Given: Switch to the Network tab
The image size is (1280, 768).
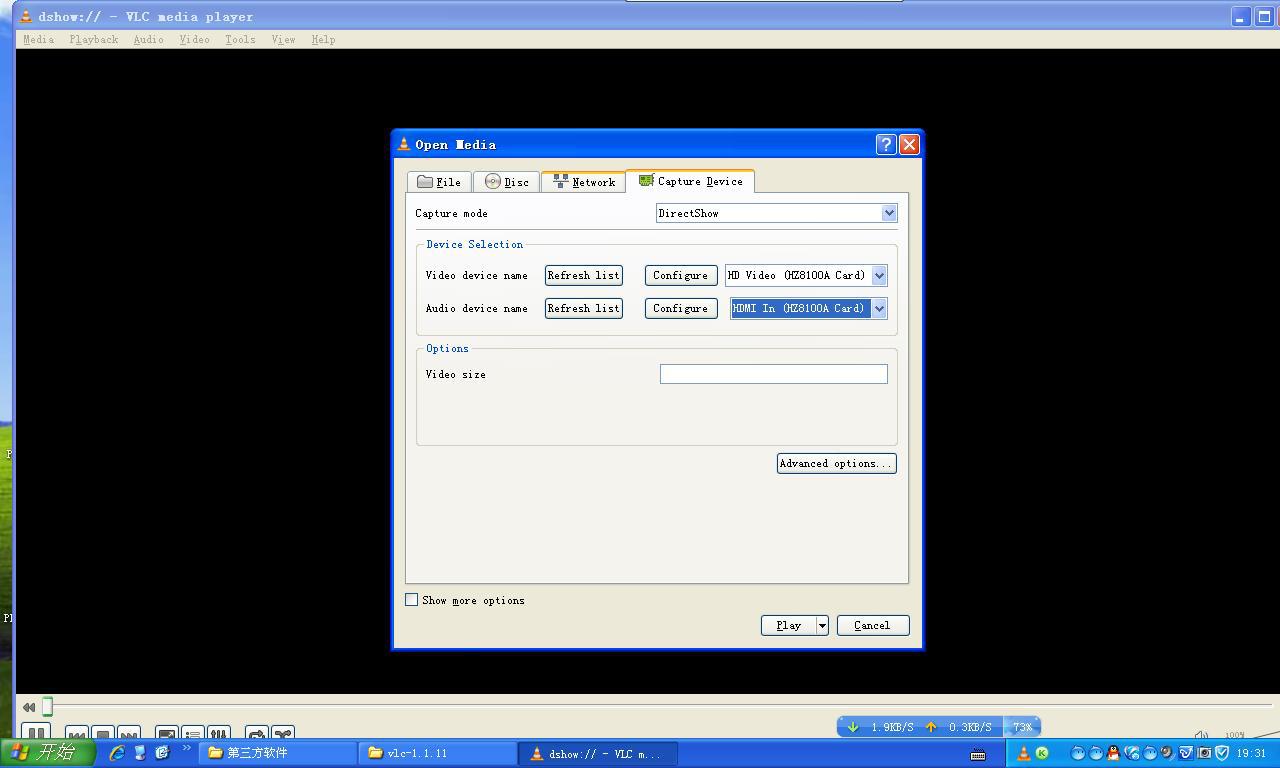Looking at the screenshot, I should click(x=584, y=182).
